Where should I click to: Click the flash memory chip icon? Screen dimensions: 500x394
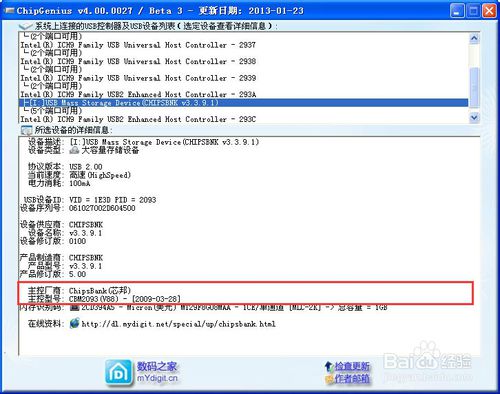(74, 307)
